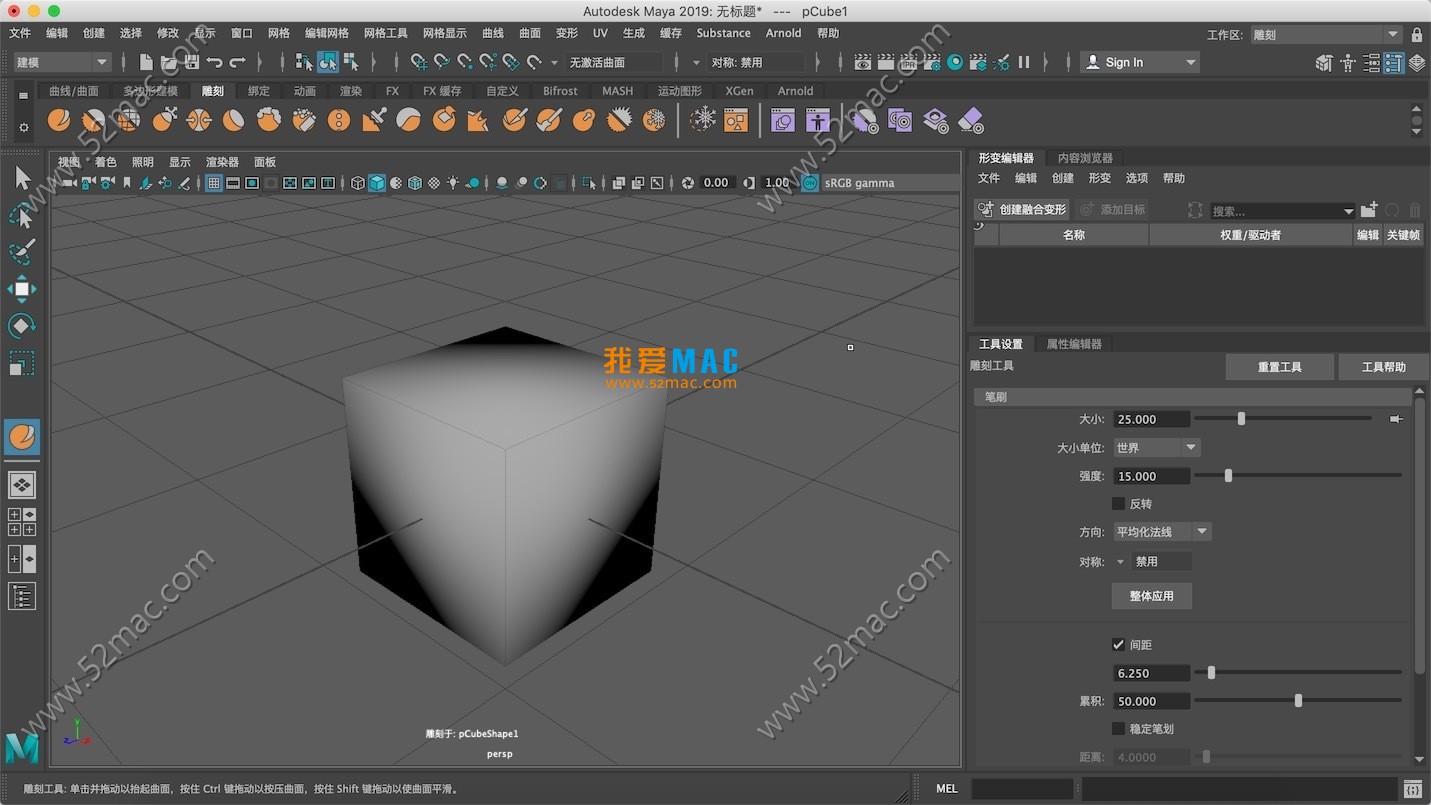This screenshot has width=1431, height=805.
Task: Switch to the 绑定 shelf tab
Action: [x=259, y=91]
